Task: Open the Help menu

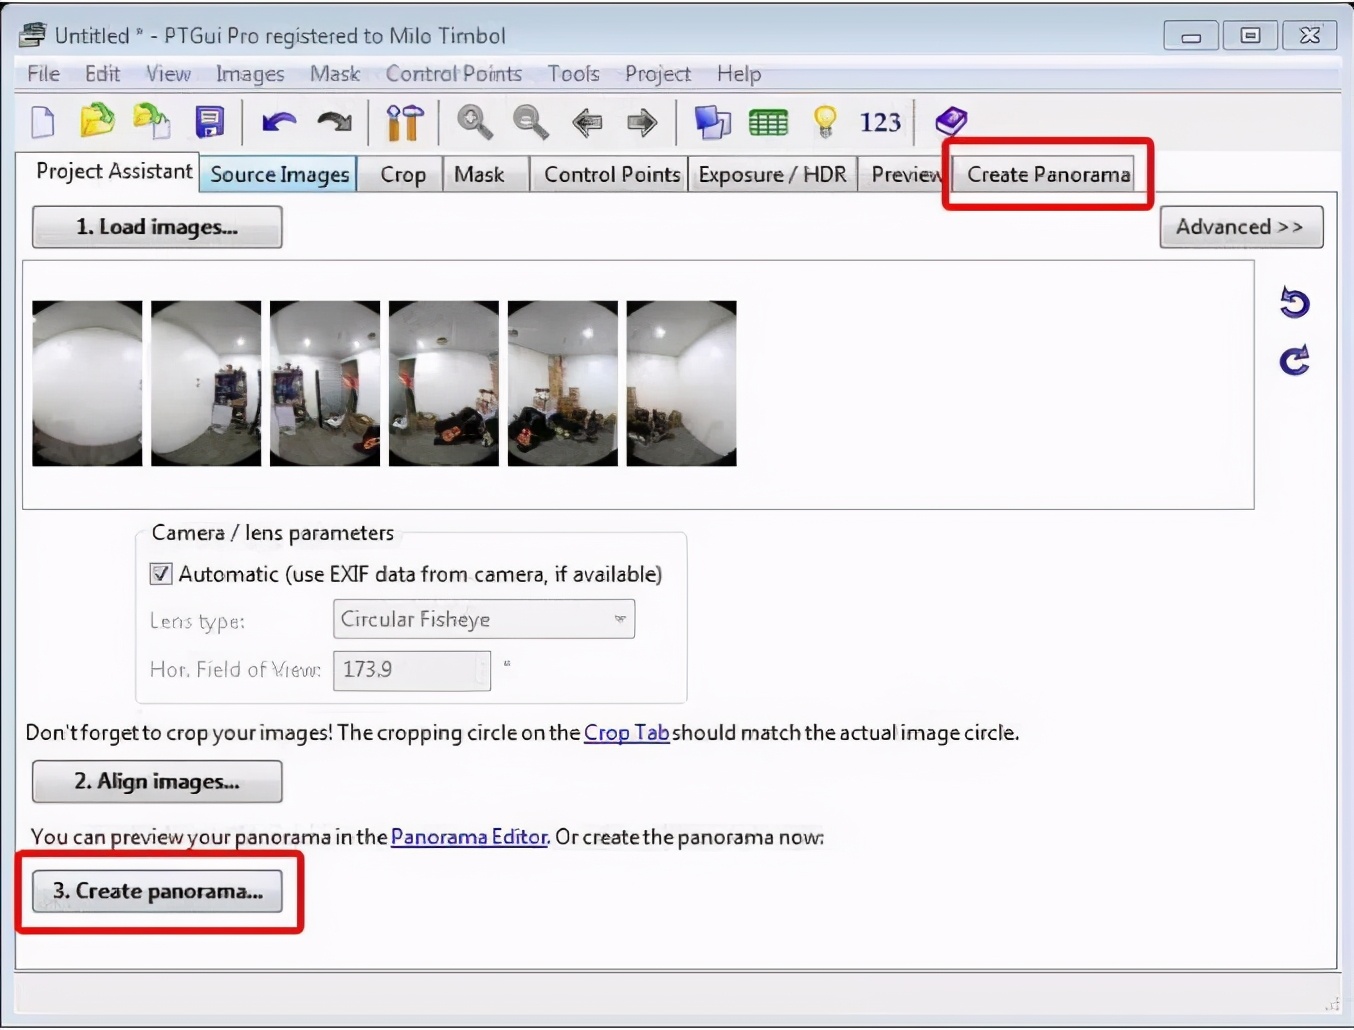Action: (x=739, y=74)
